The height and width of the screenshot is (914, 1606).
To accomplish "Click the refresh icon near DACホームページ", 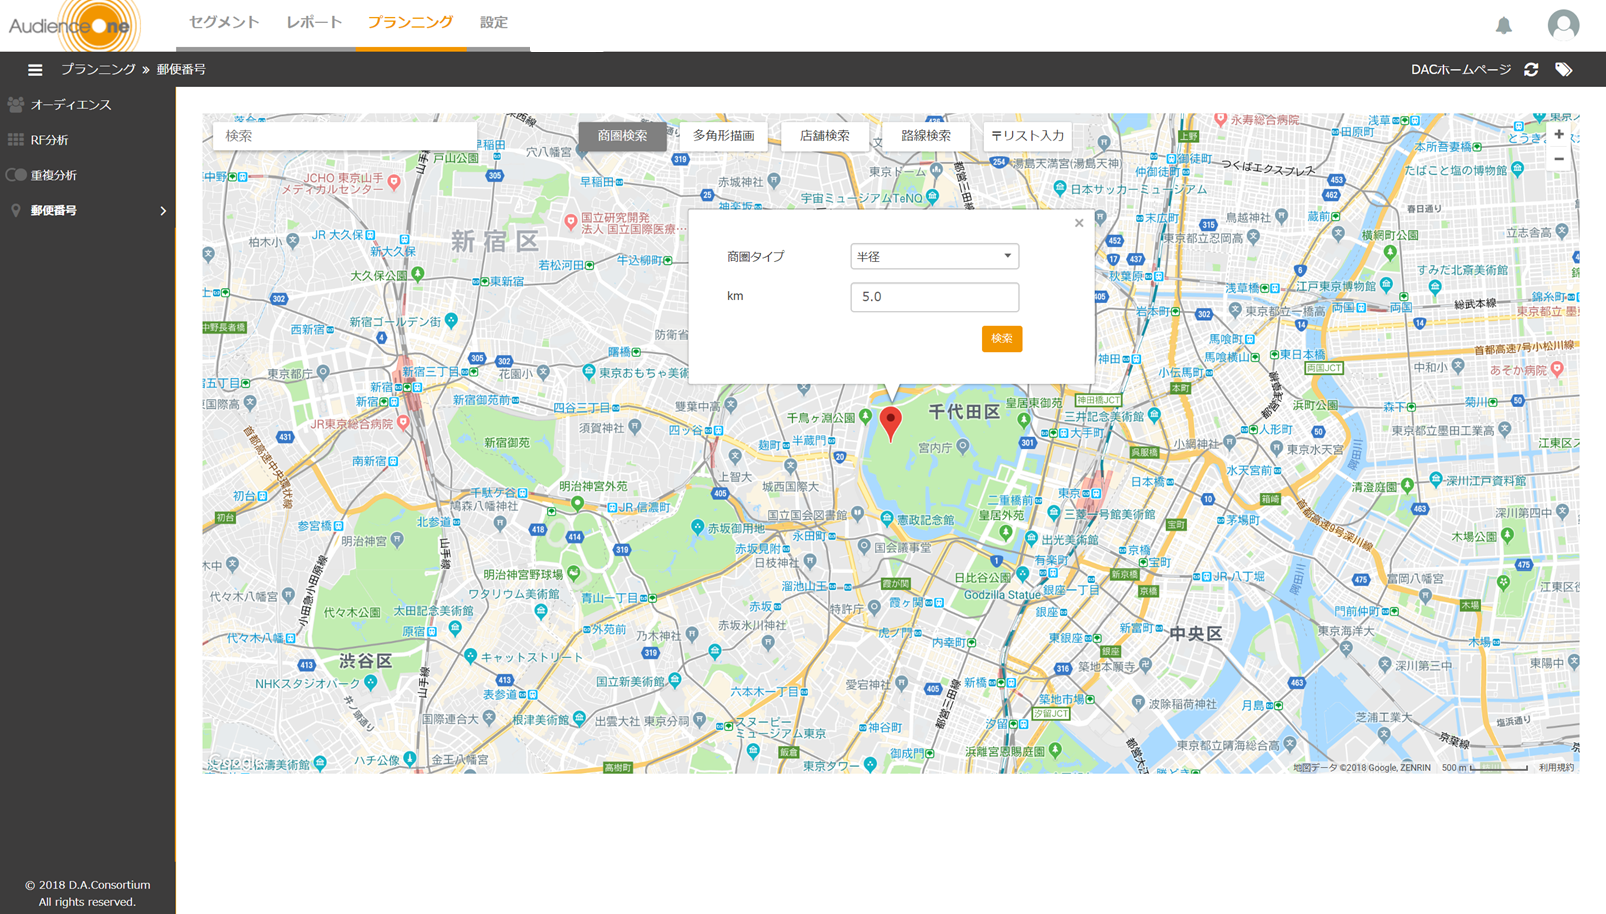I will click(x=1531, y=69).
